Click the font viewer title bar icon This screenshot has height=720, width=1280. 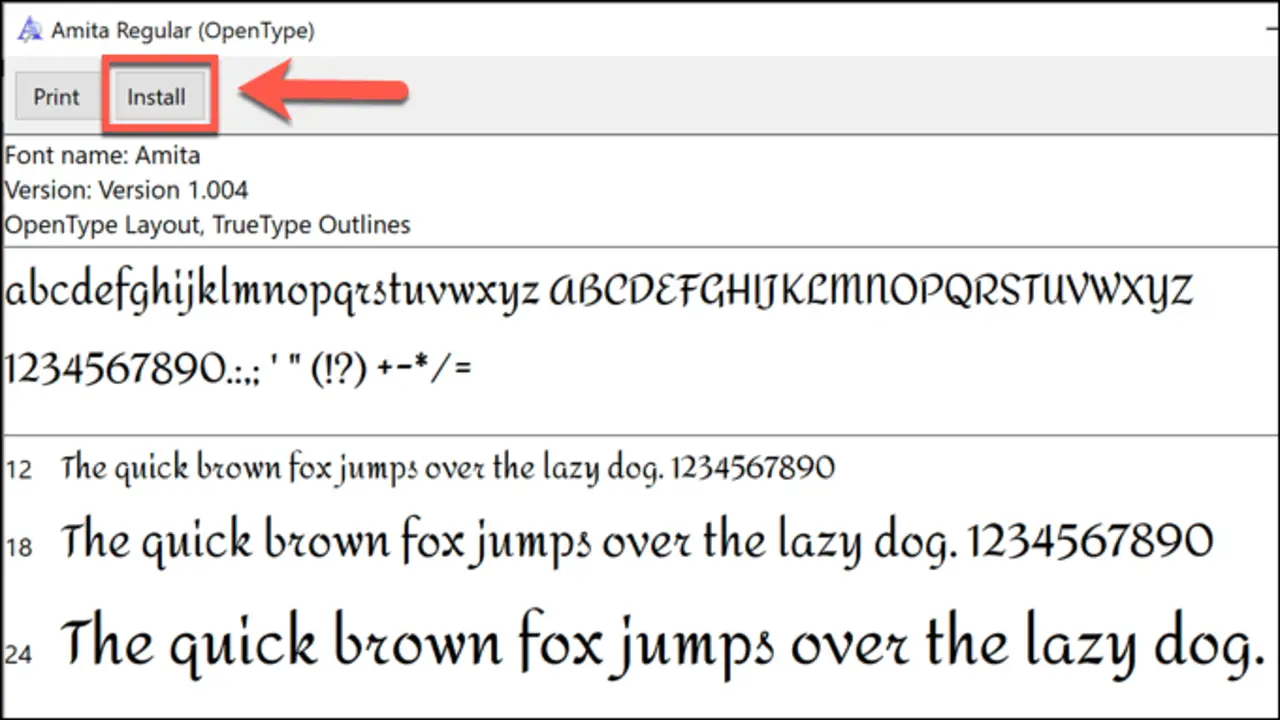pos(31,30)
